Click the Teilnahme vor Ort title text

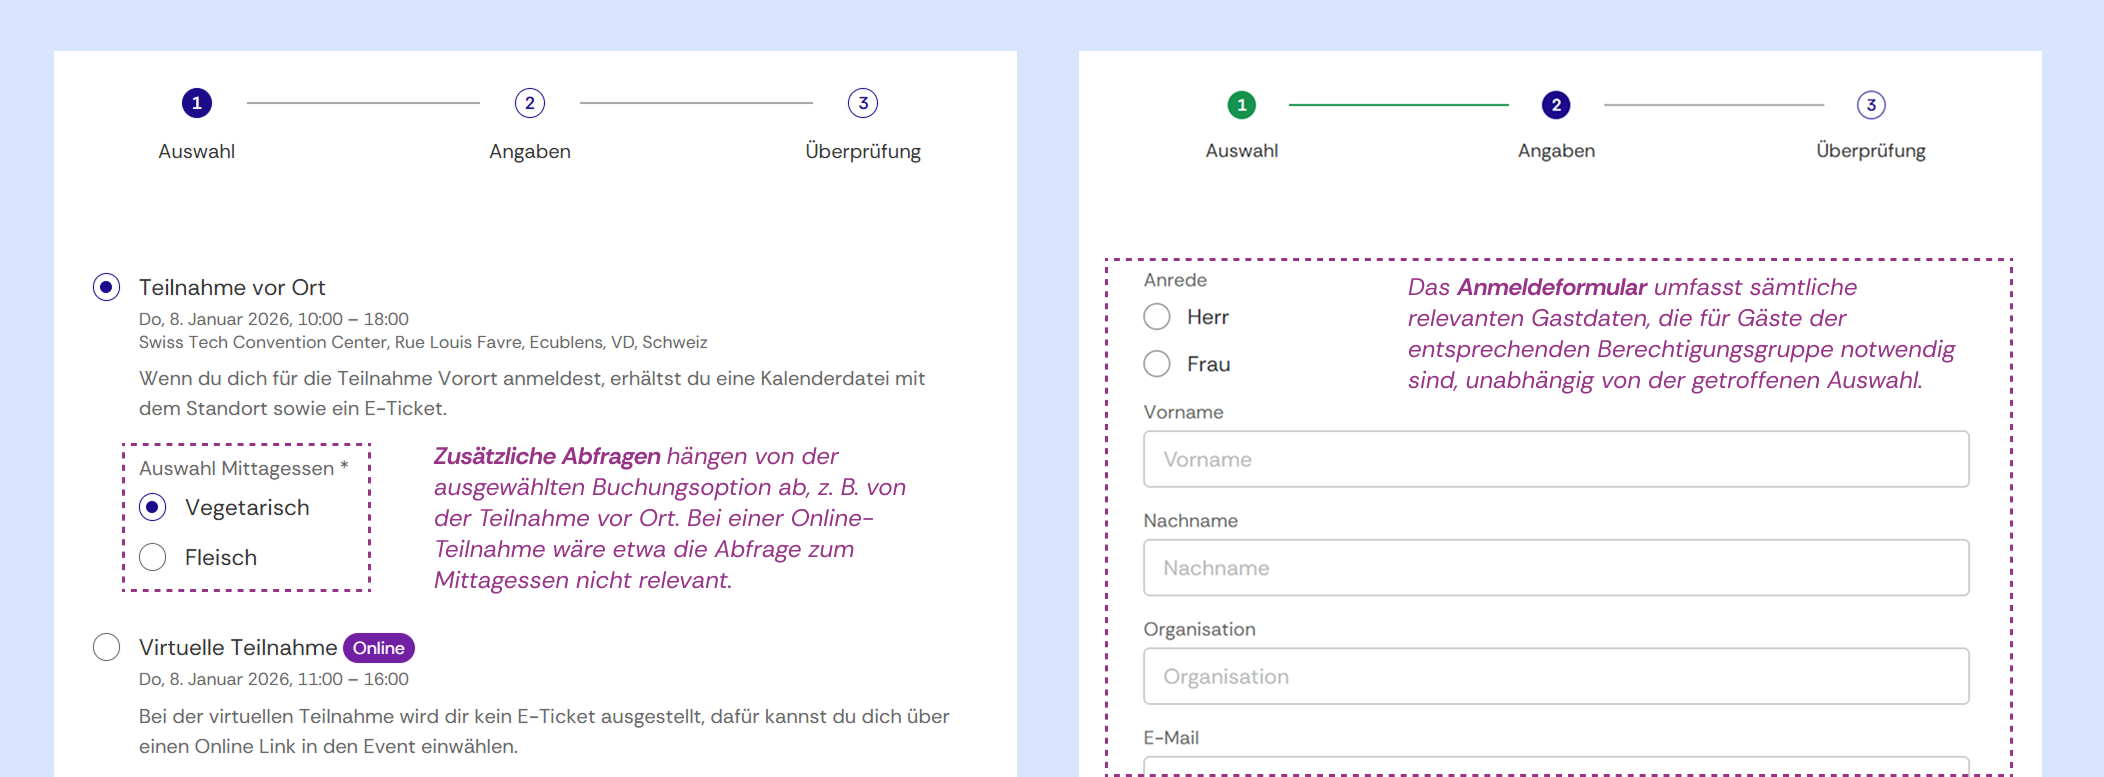click(x=232, y=287)
